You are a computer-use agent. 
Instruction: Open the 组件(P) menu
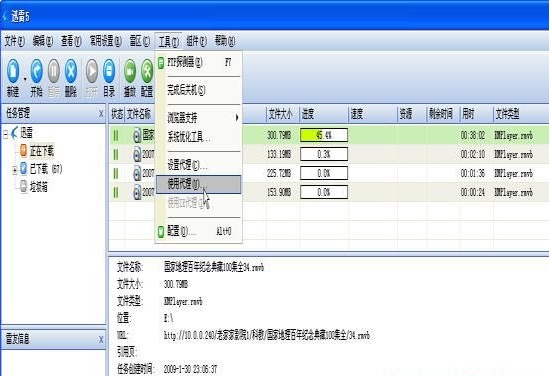coord(196,41)
